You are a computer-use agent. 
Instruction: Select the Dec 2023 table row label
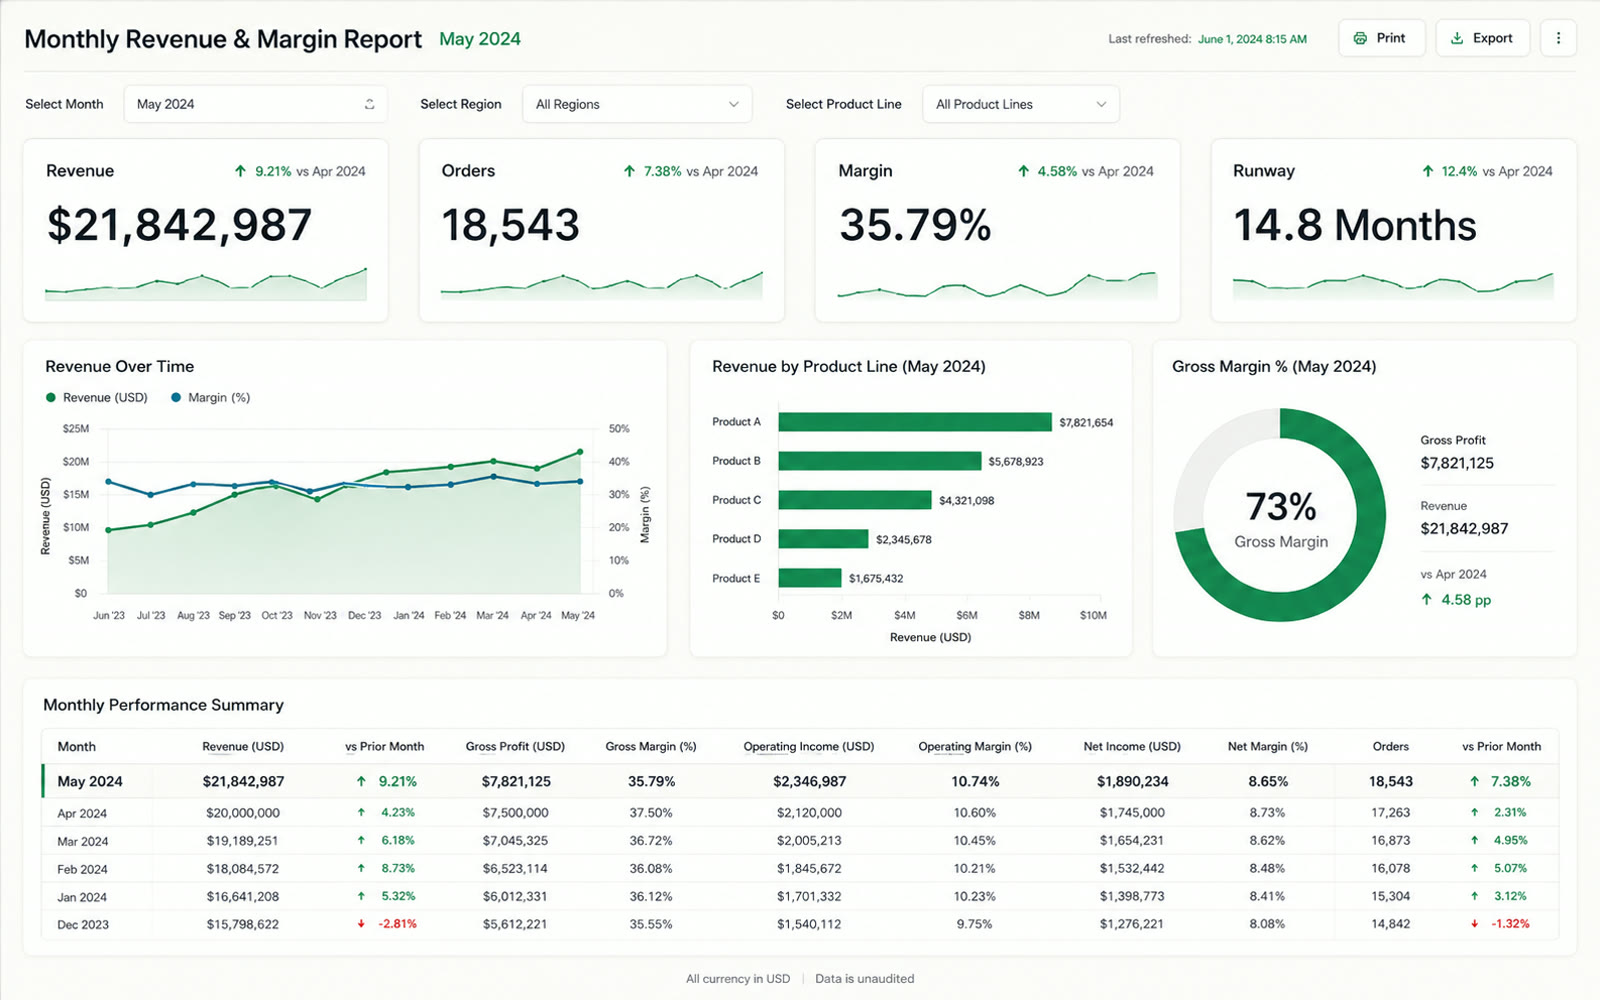click(x=83, y=925)
